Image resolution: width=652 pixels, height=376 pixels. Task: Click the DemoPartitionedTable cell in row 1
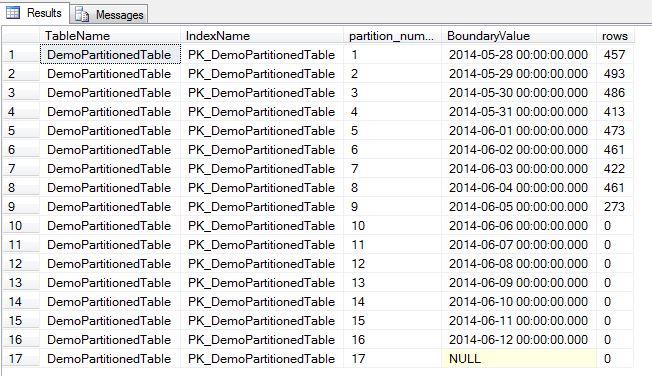point(110,54)
